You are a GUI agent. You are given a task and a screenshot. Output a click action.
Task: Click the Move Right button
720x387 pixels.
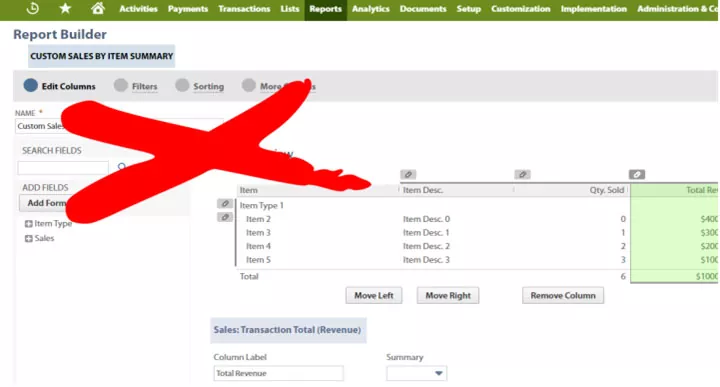(448, 296)
